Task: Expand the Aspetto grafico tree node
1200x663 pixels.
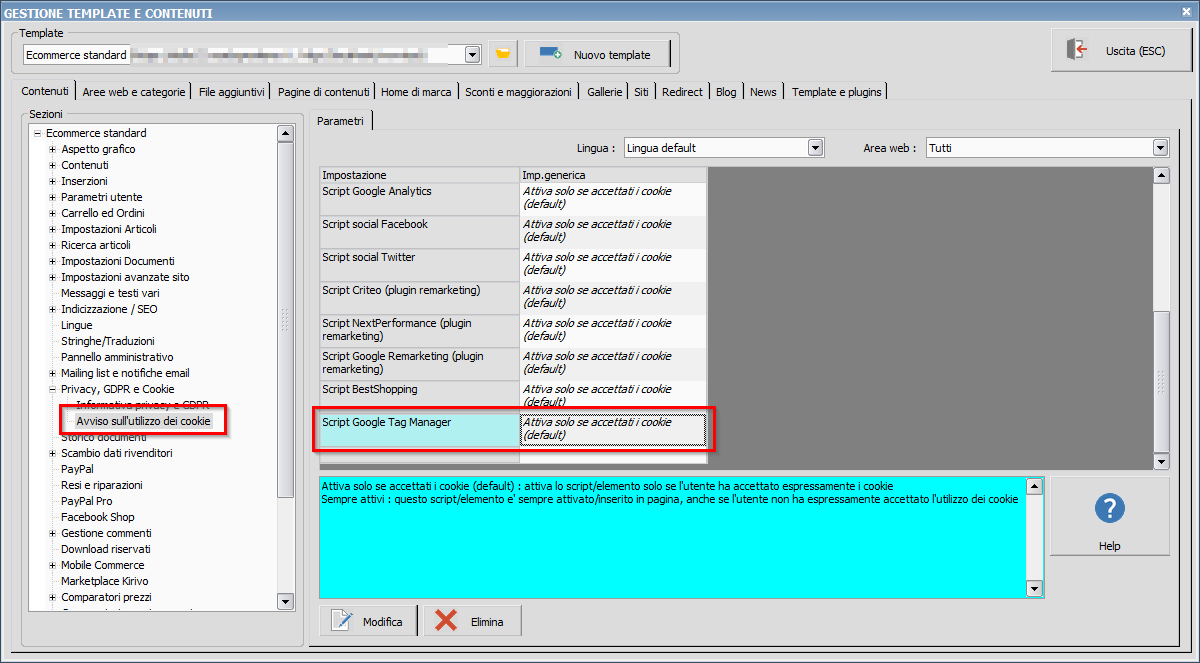Action: coord(53,149)
